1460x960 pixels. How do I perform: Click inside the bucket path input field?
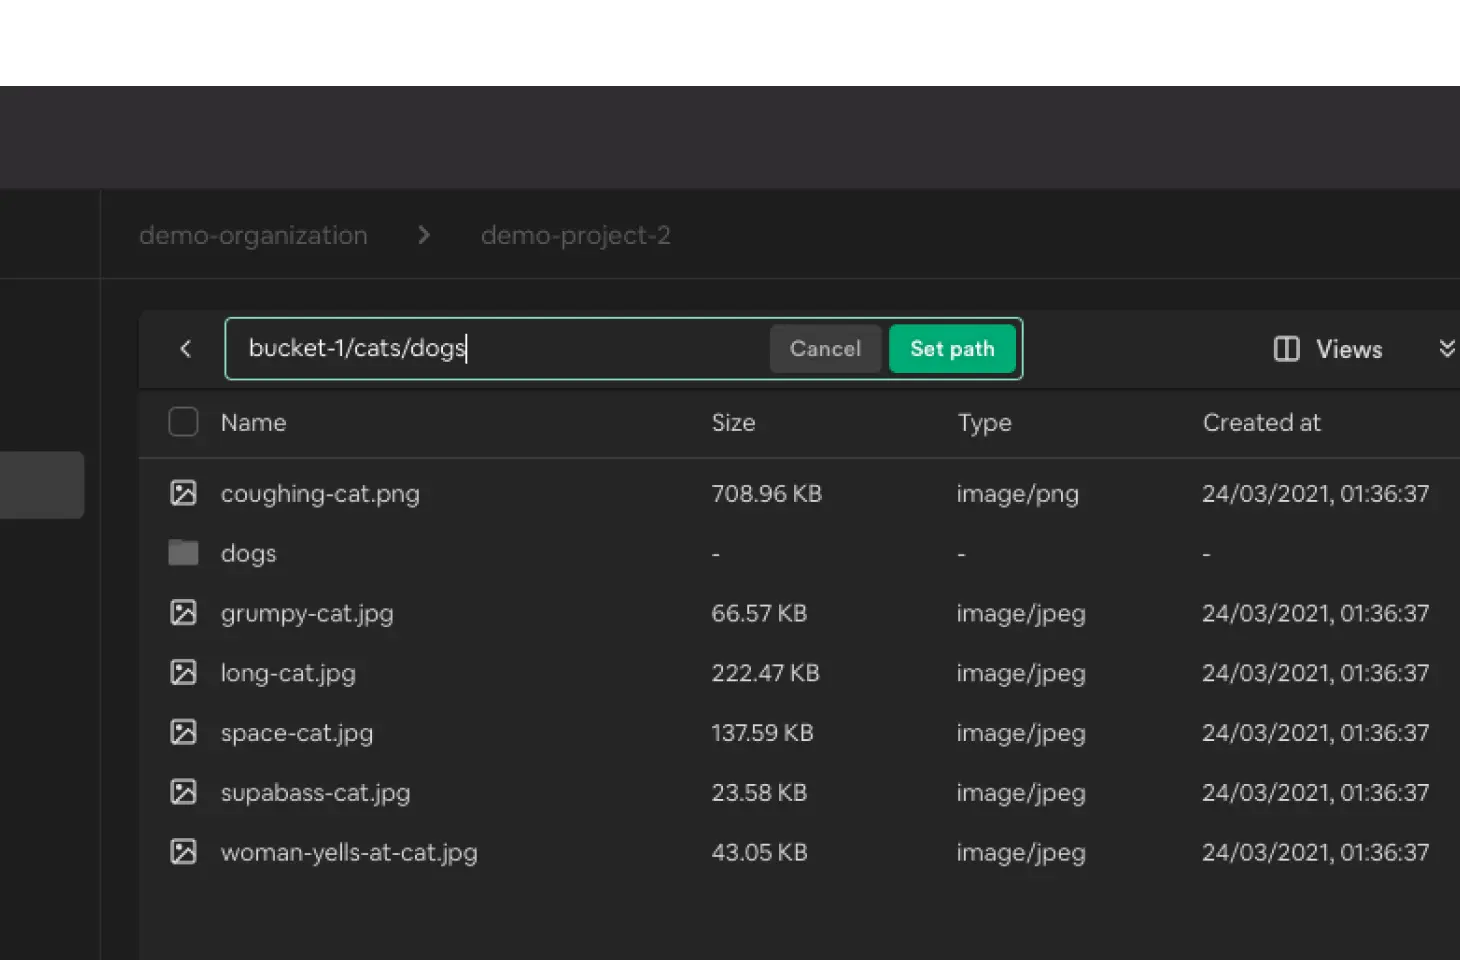500,349
